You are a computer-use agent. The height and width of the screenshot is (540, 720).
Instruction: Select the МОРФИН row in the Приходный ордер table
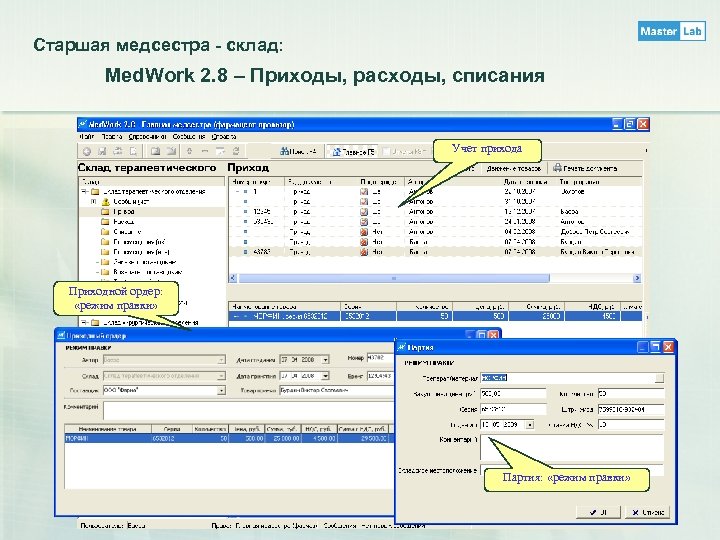tap(229, 439)
